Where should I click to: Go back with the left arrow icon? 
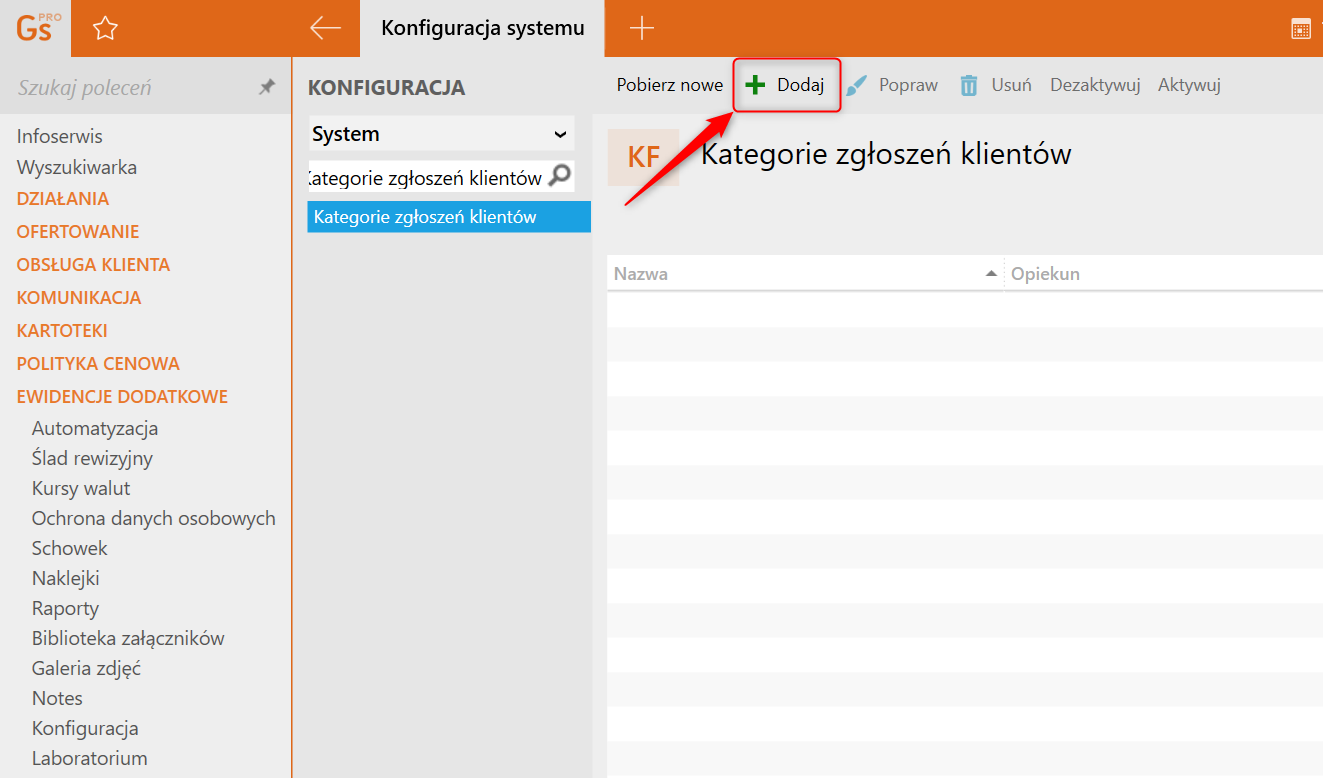tap(326, 28)
